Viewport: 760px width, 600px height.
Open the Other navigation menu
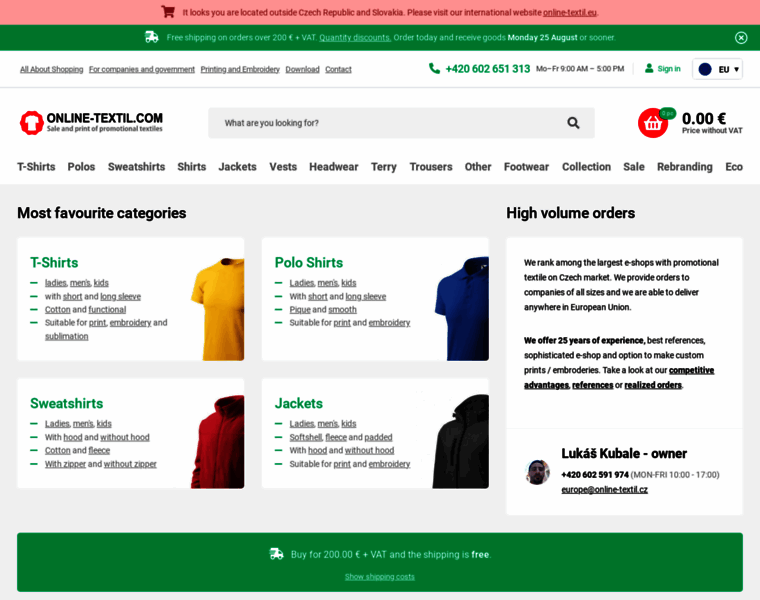click(x=478, y=167)
